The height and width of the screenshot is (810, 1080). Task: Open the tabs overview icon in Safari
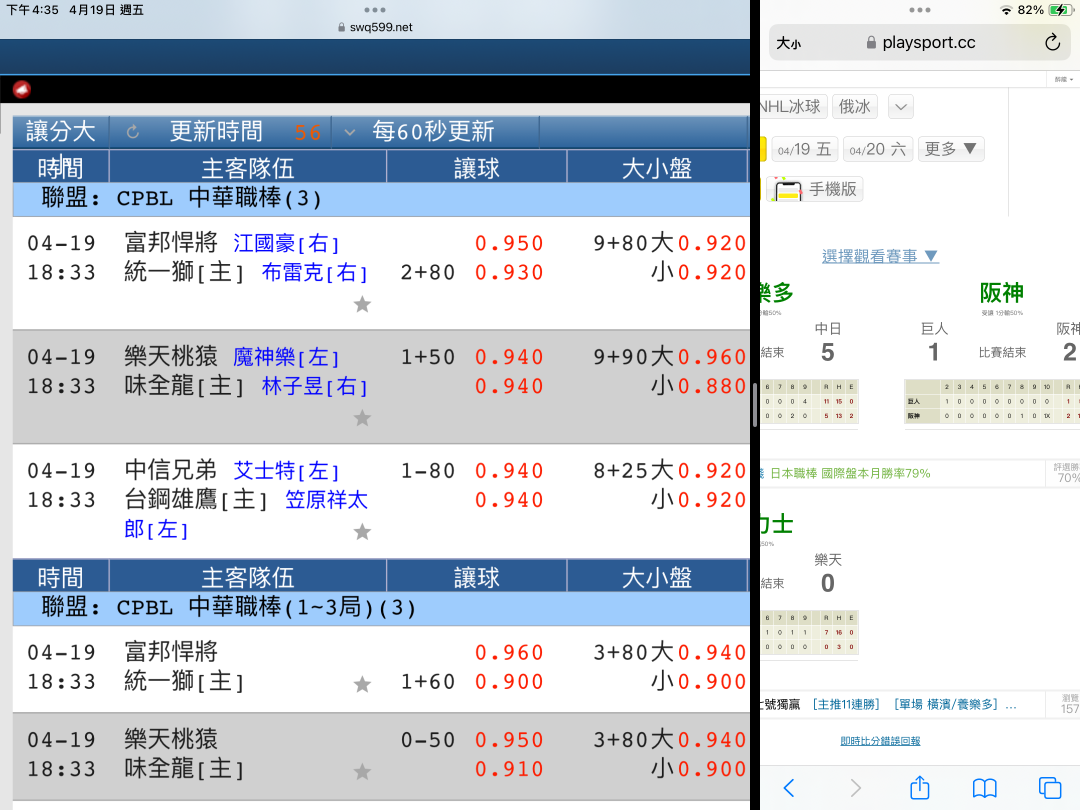coord(1050,787)
